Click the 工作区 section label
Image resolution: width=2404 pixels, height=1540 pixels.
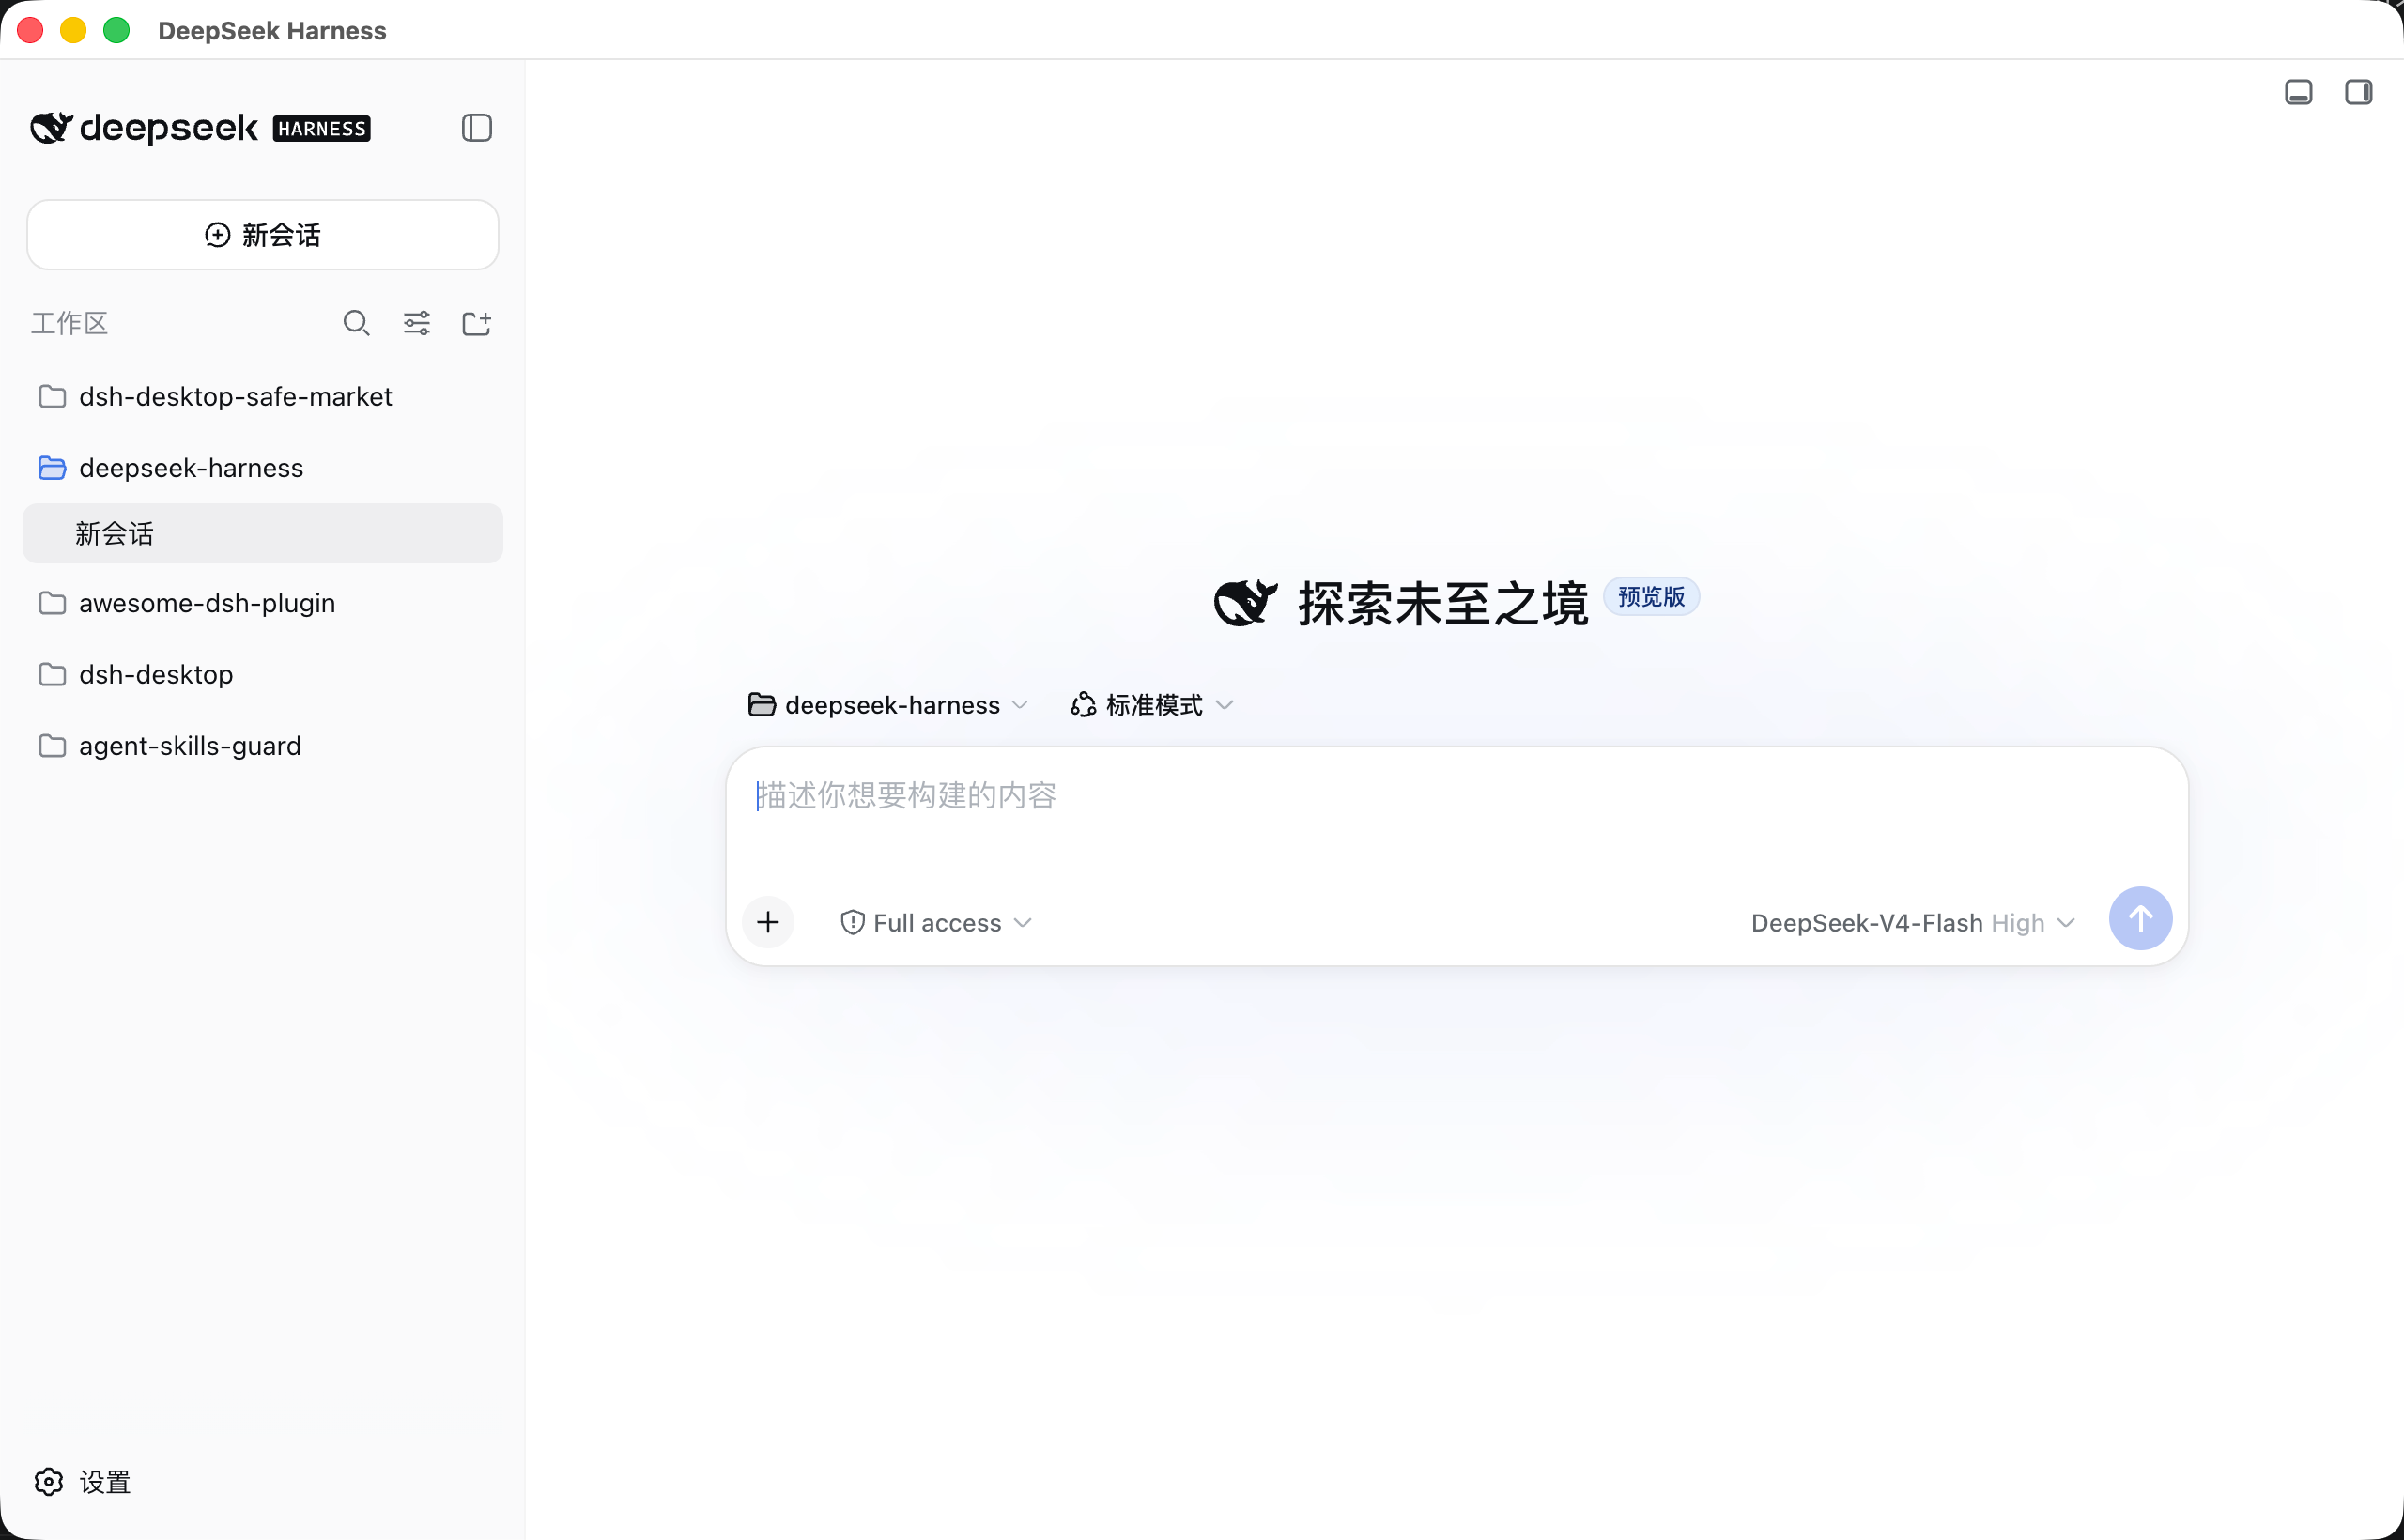(x=69, y=323)
